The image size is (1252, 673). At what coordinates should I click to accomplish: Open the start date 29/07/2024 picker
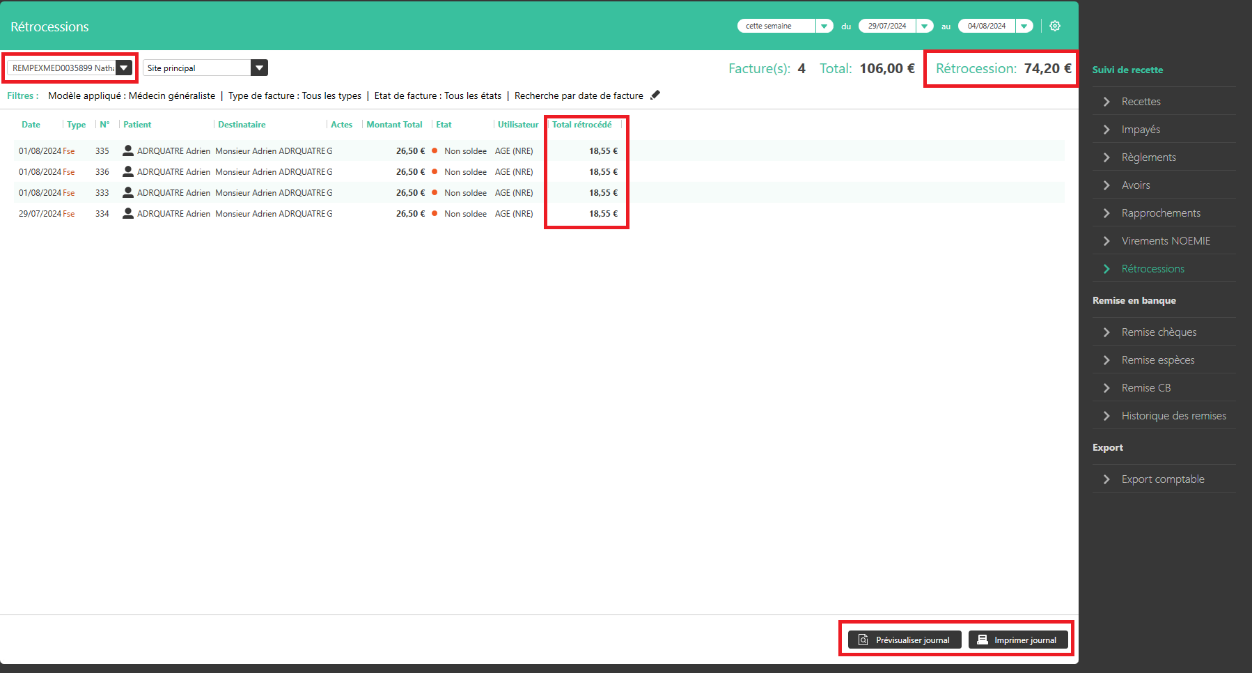click(924, 26)
